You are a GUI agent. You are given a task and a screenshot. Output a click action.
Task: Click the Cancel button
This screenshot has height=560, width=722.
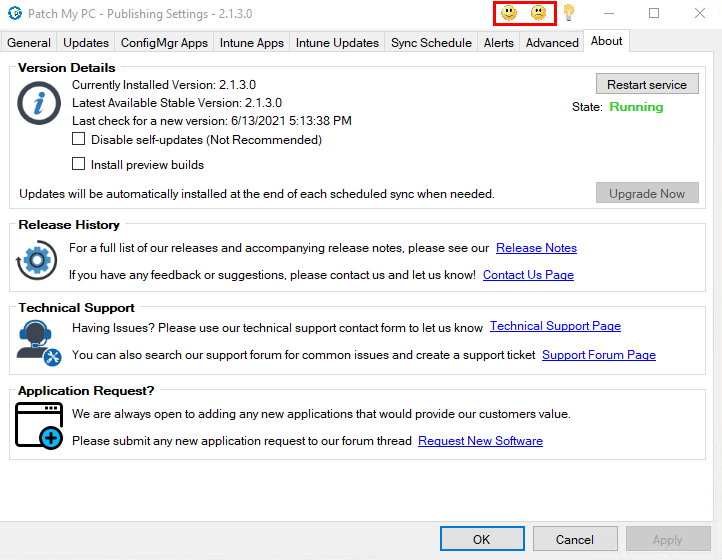[x=575, y=539]
